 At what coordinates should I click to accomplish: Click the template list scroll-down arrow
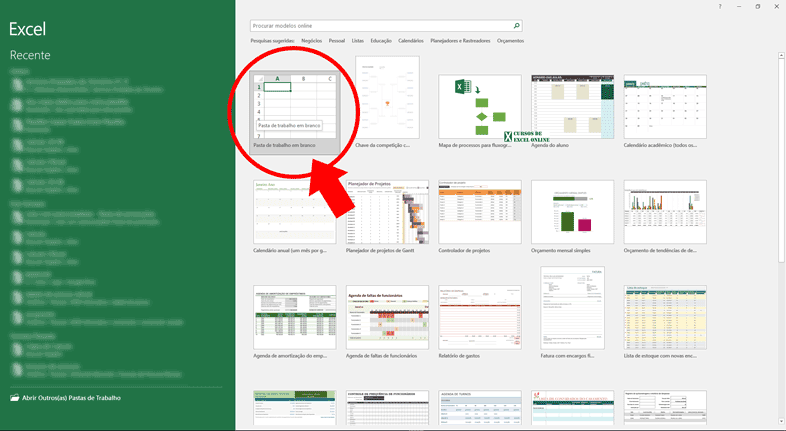(781, 421)
